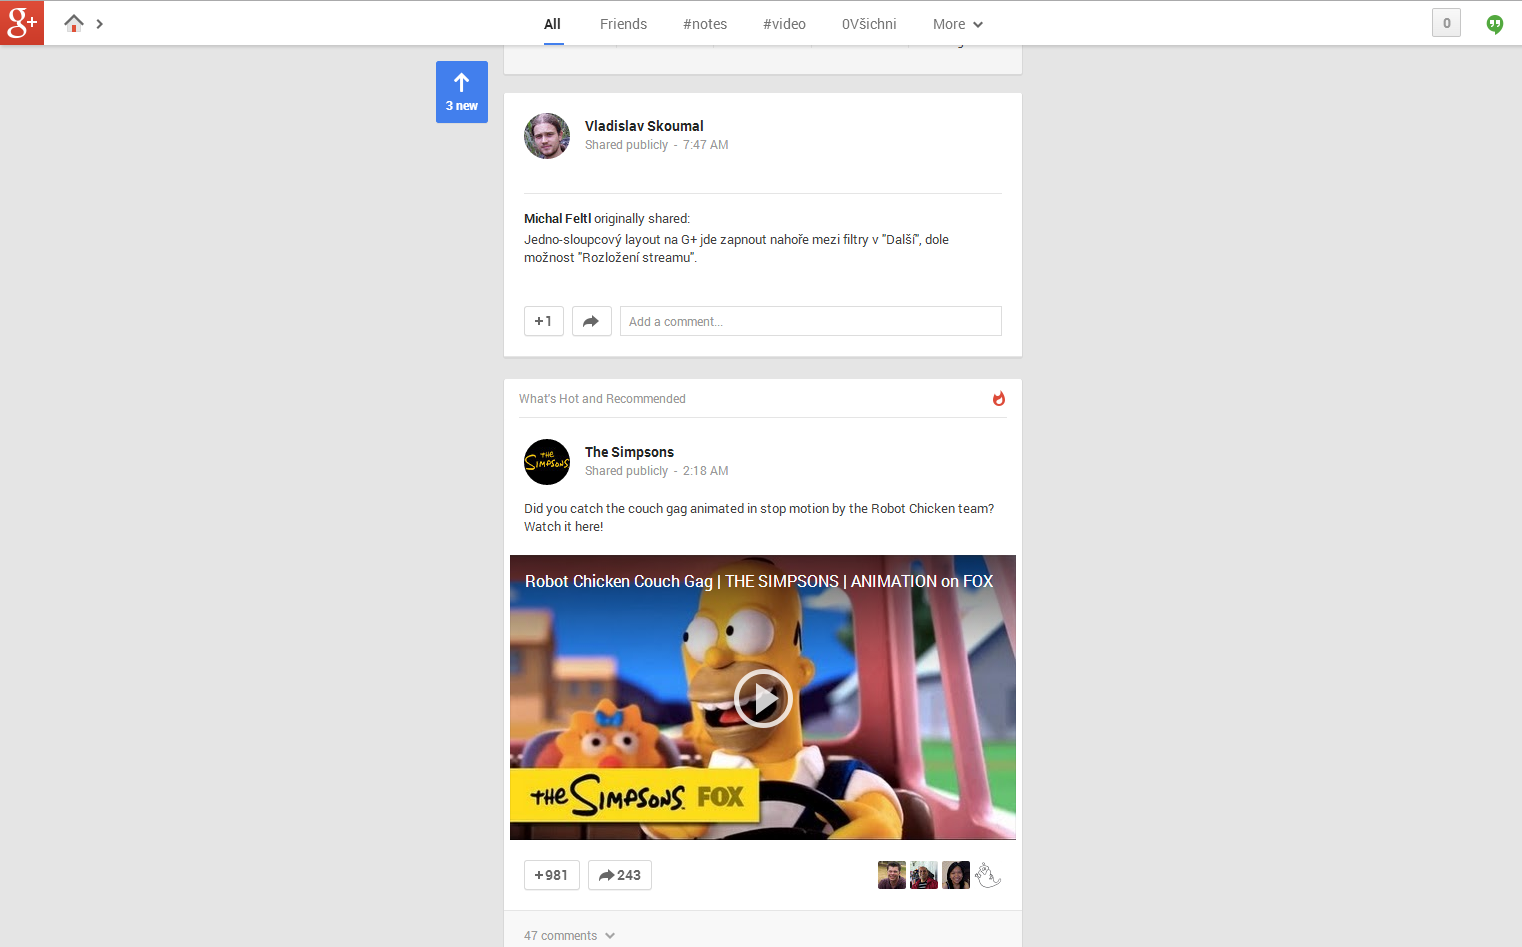Click the up-arrow in the 3 new button
The image size is (1522, 947).
pos(461,84)
